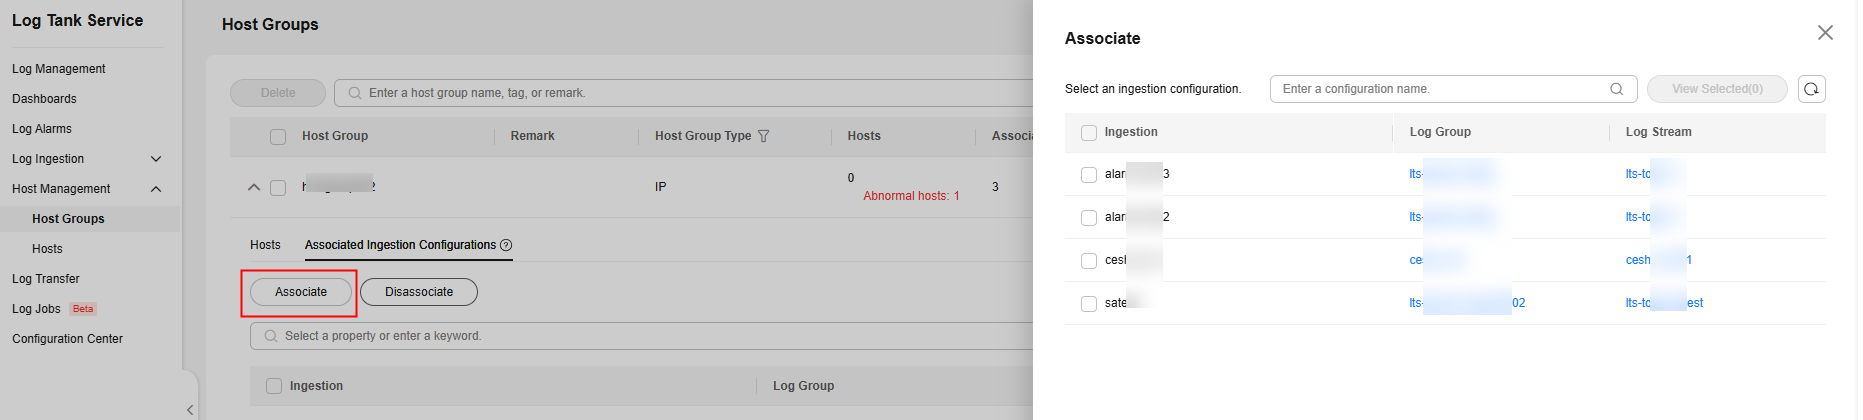
Task: Focus the Enter a configuration name field
Action: 1440,89
